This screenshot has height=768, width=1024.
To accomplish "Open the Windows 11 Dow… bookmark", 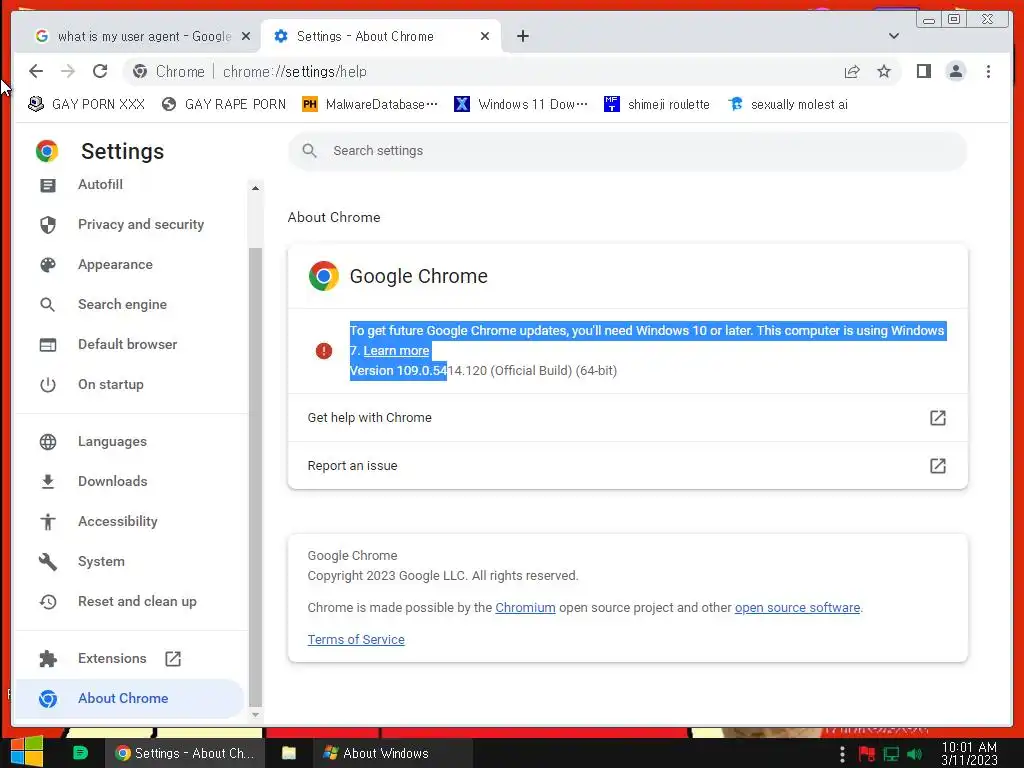I will coord(521,104).
